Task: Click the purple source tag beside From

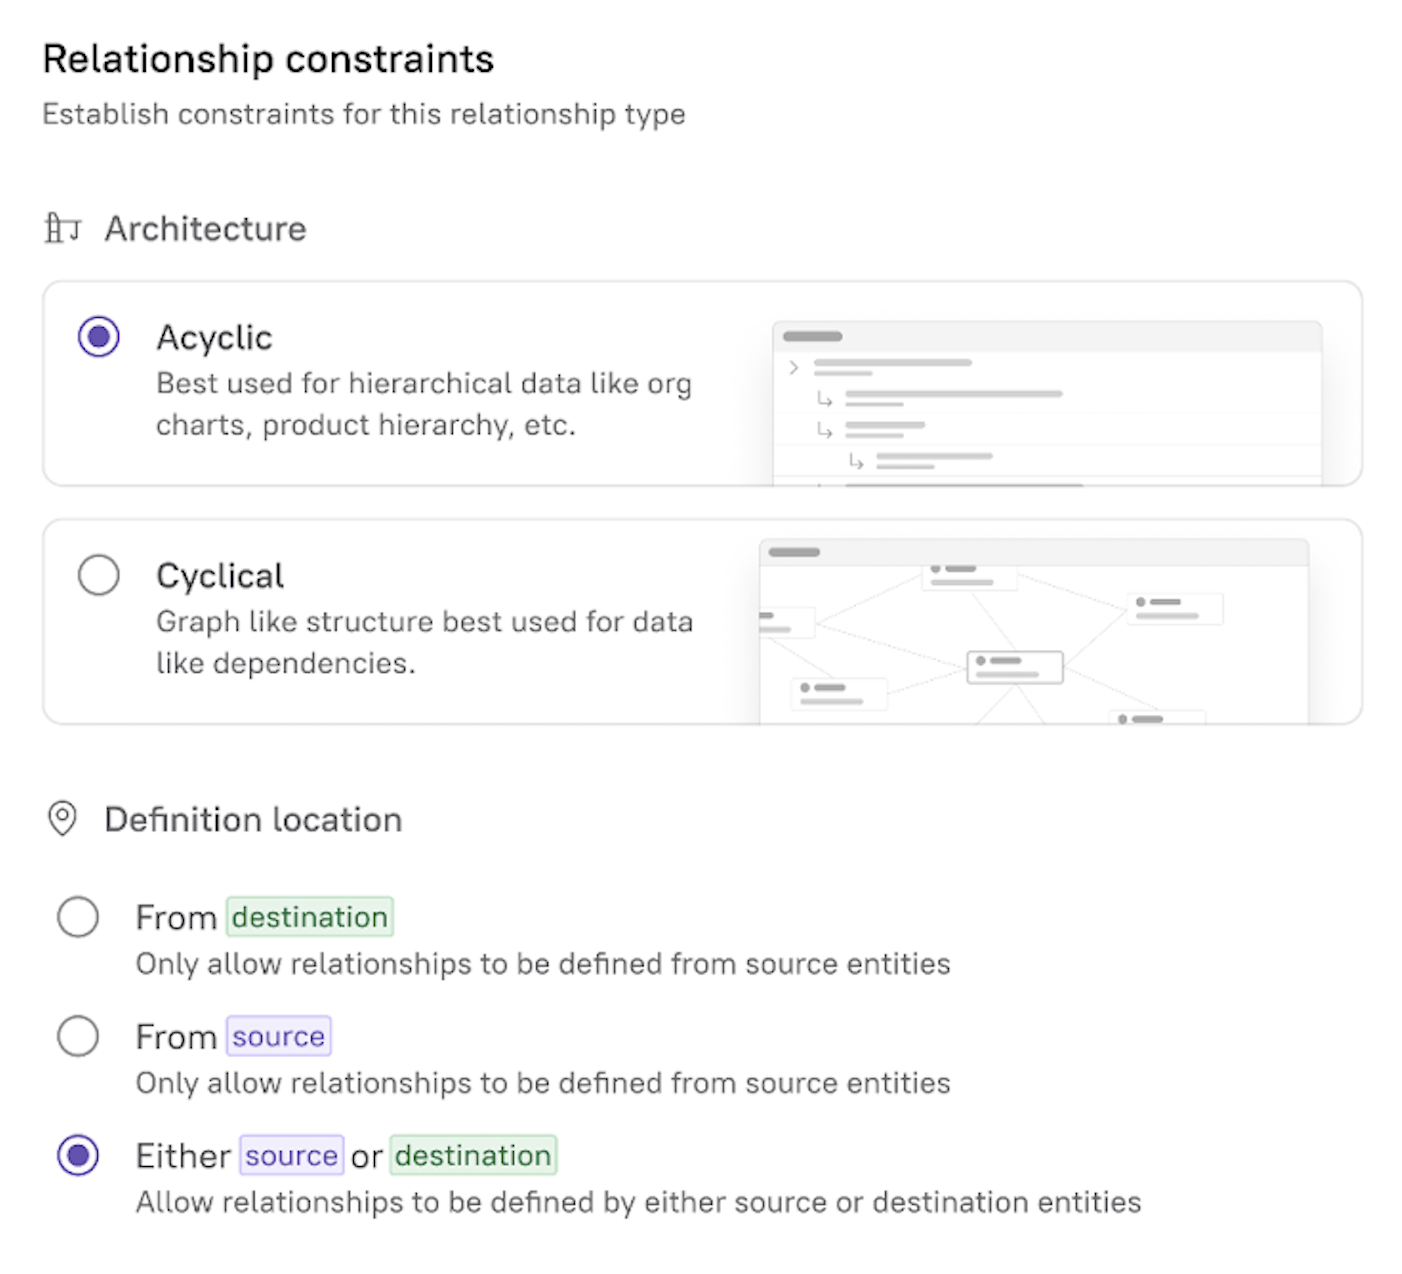Action: point(278,1036)
